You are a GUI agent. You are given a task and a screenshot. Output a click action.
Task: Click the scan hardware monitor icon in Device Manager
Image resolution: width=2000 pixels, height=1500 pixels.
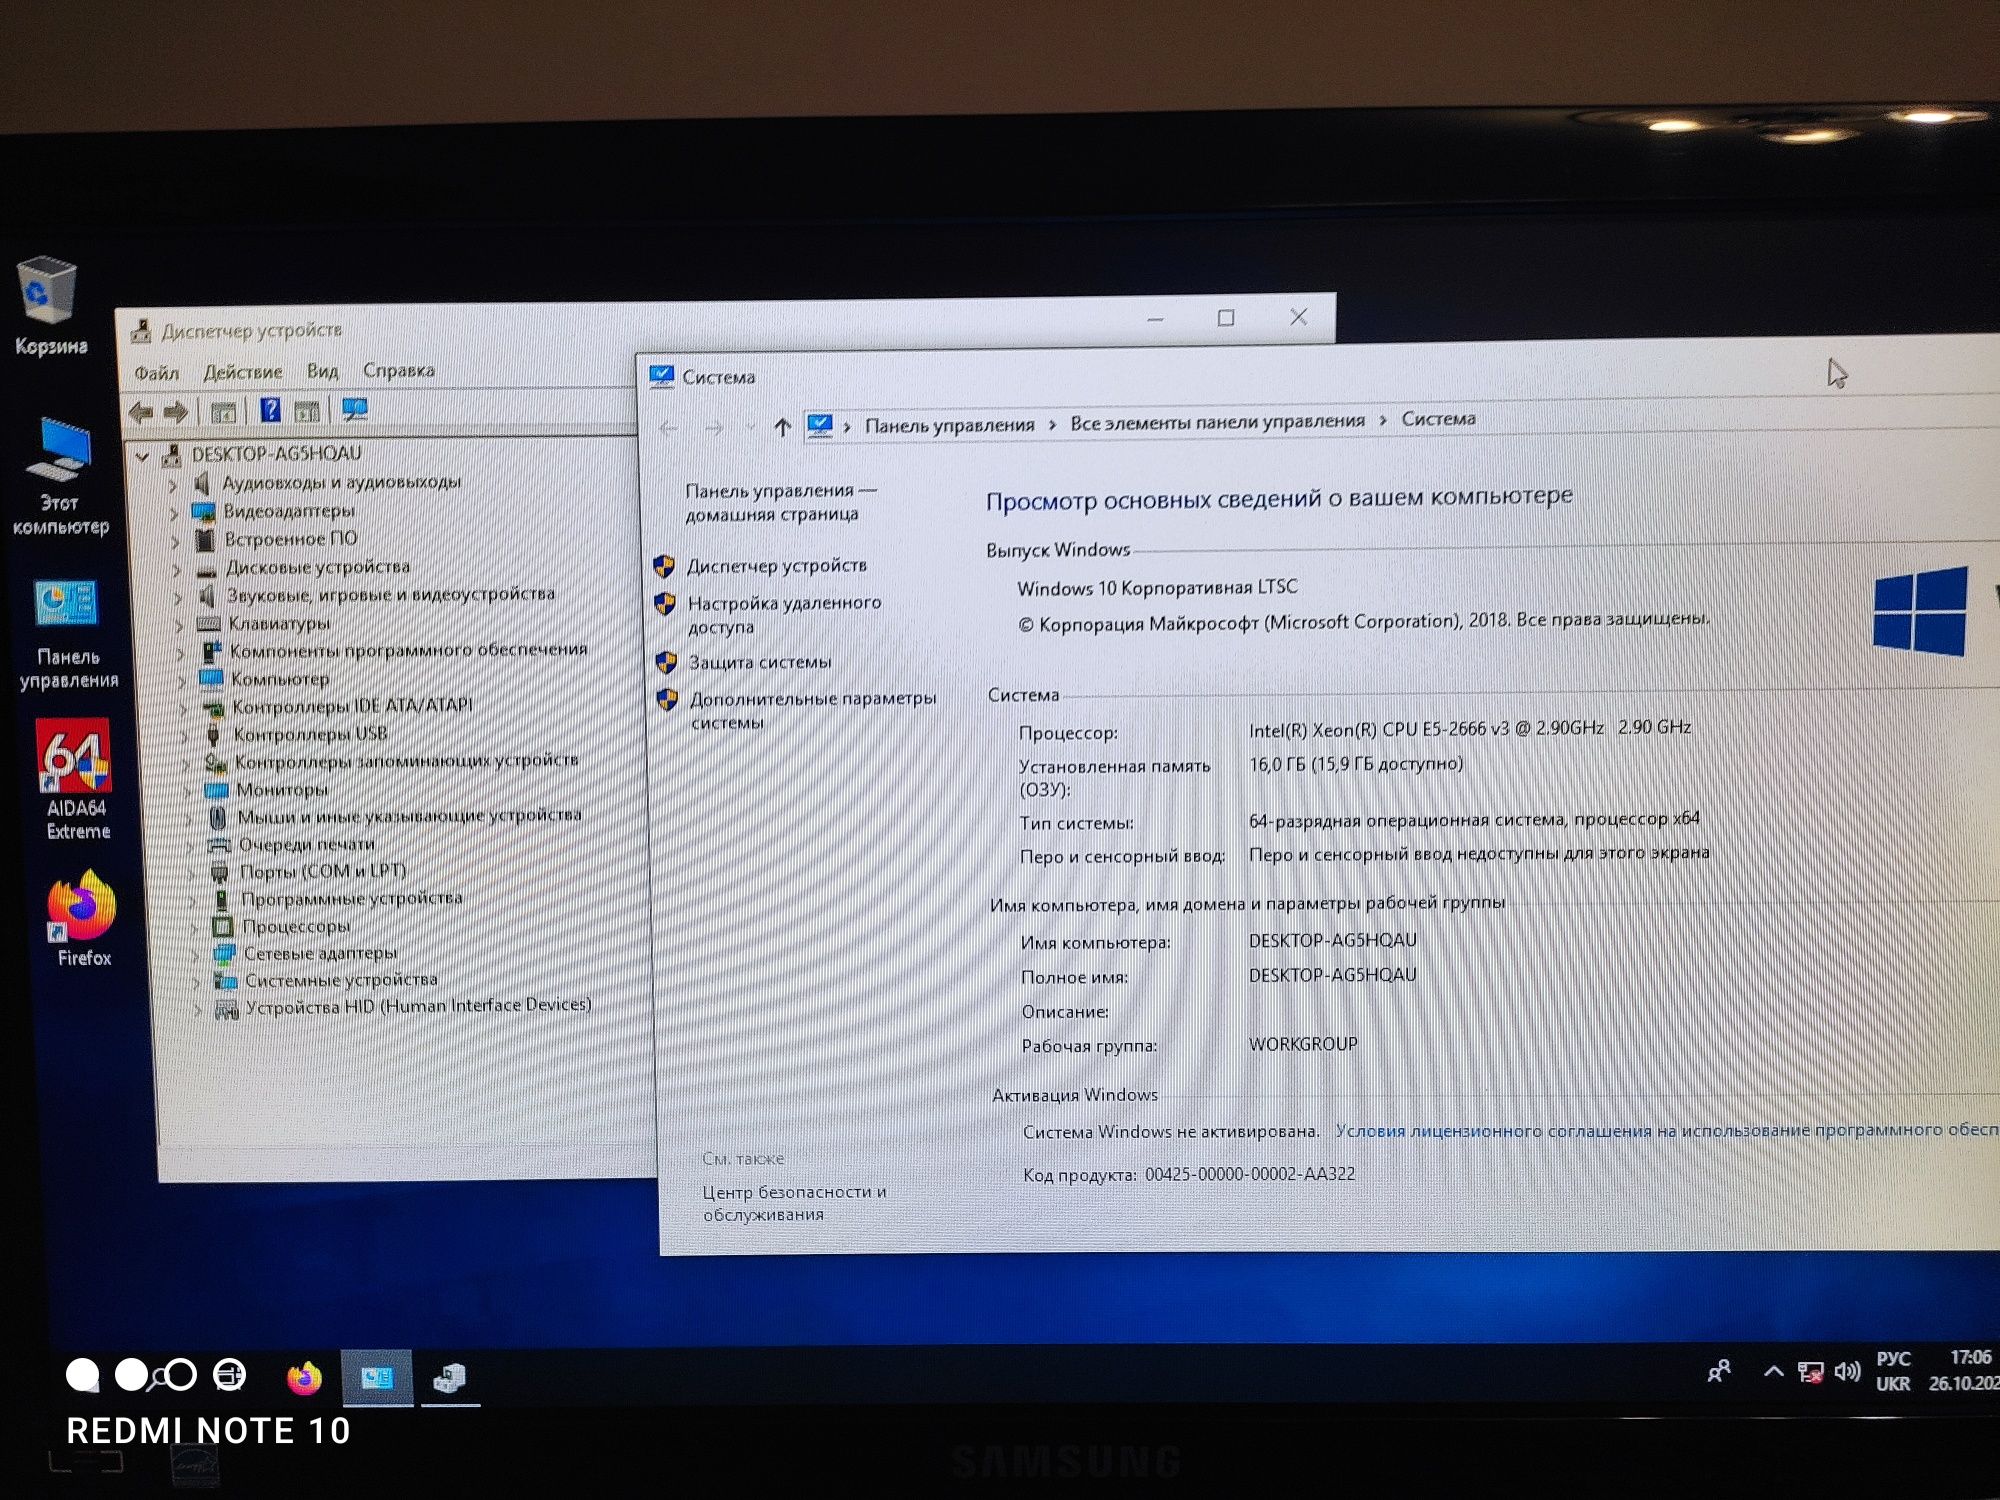click(x=354, y=409)
